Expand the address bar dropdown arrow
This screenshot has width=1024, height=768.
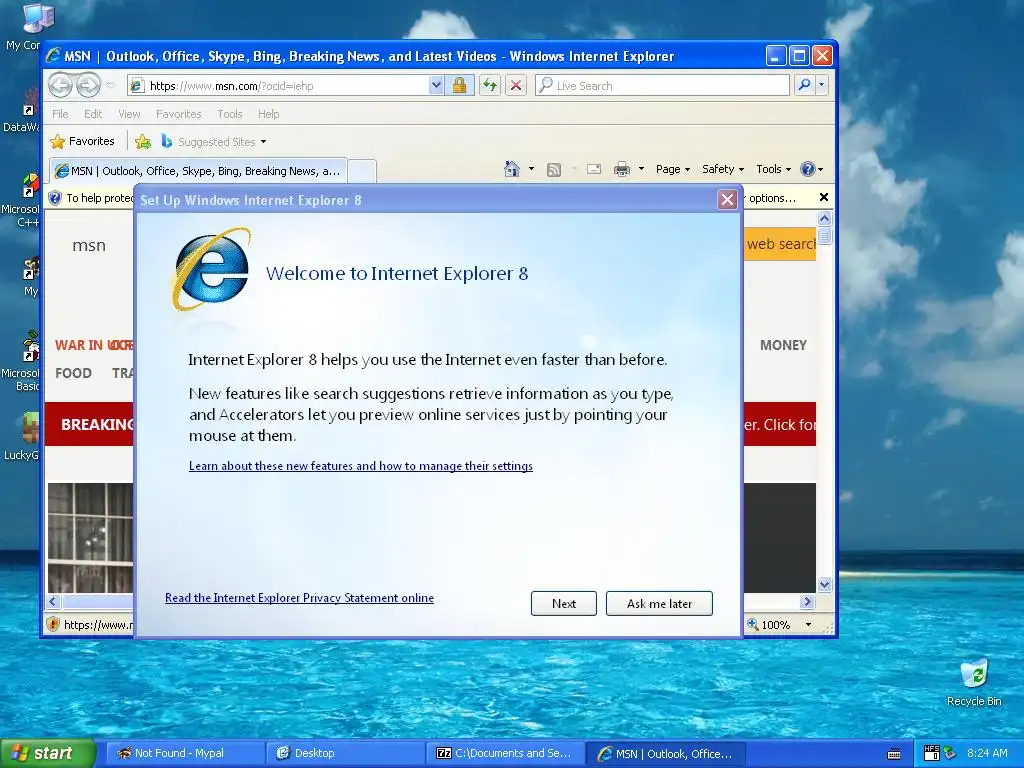click(x=436, y=86)
